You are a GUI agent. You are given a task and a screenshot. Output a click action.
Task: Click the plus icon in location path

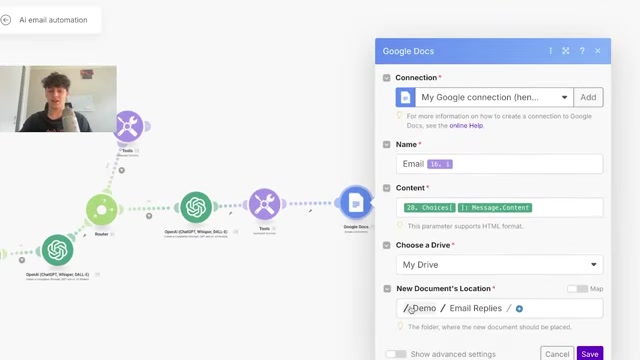(x=519, y=309)
